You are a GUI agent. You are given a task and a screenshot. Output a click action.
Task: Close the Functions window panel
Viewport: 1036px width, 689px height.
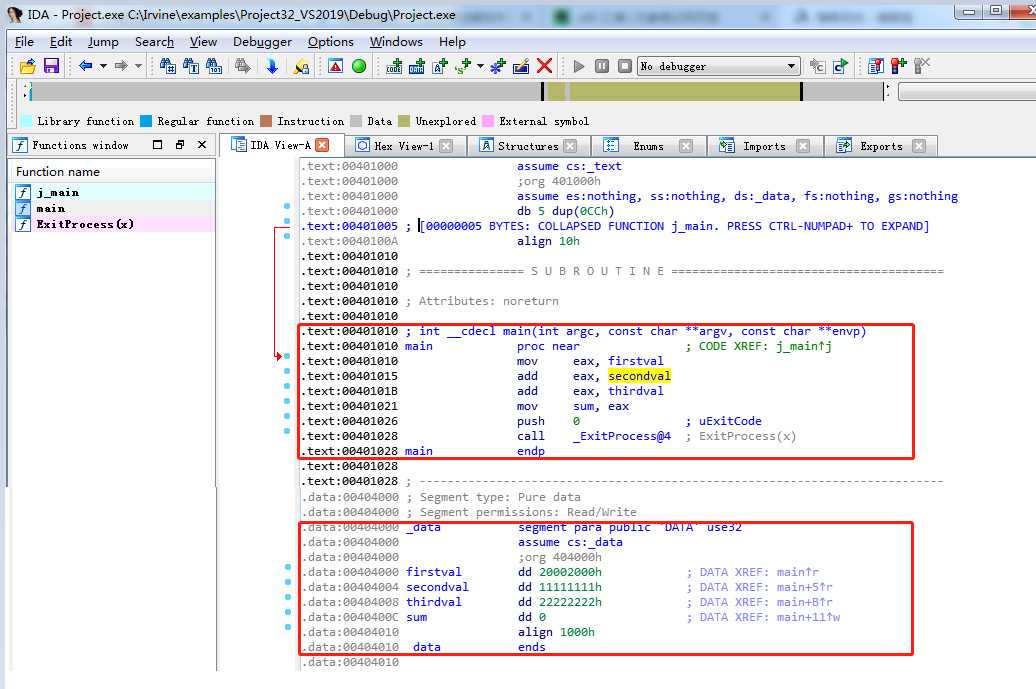(x=202, y=145)
